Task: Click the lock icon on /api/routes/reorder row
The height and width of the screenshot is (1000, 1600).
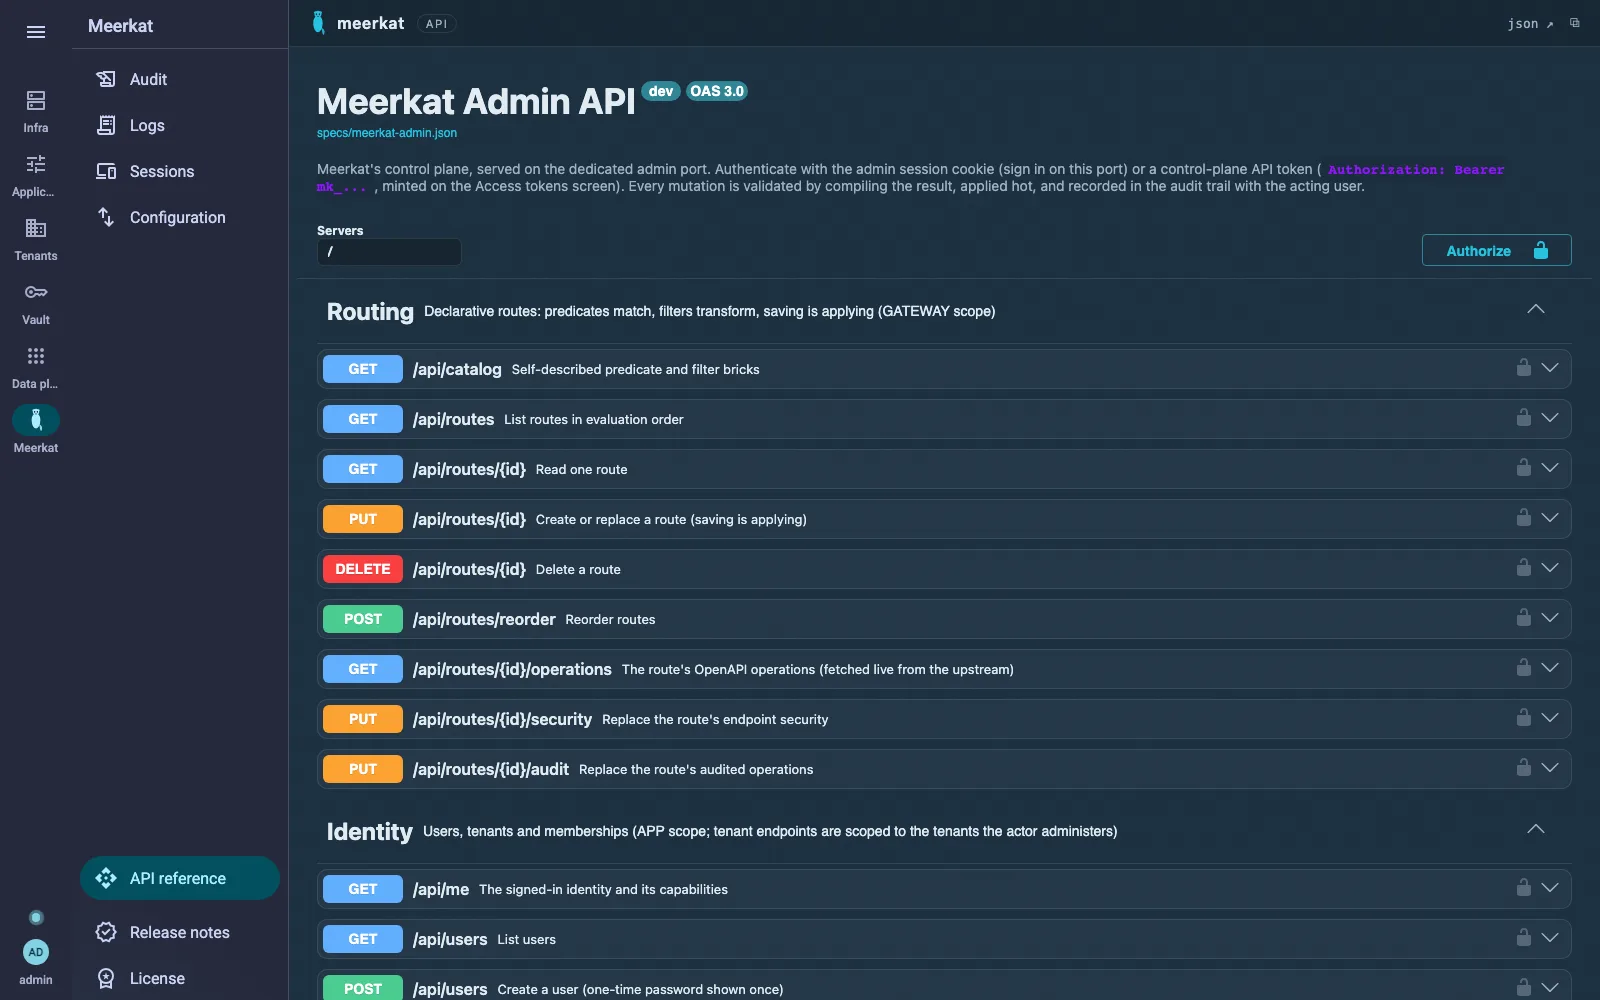Action: coord(1523,617)
